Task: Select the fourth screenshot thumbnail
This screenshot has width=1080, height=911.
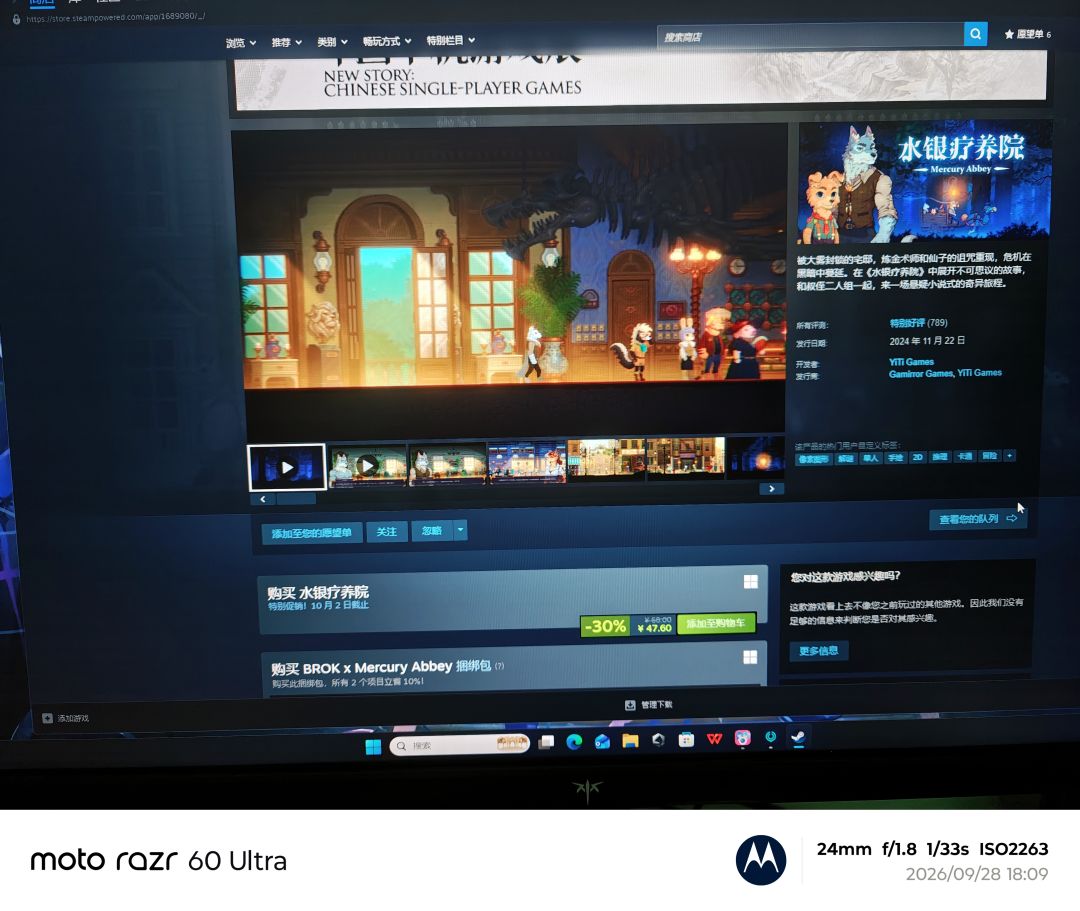Action: coord(527,461)
